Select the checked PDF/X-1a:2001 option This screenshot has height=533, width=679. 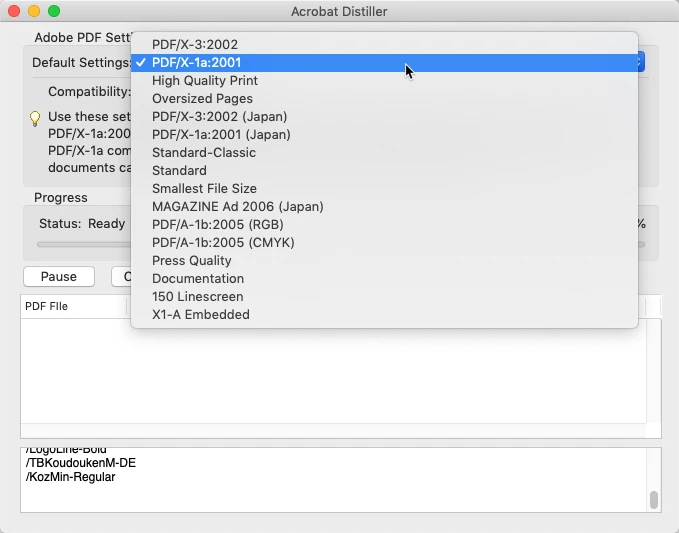[384, 63]
